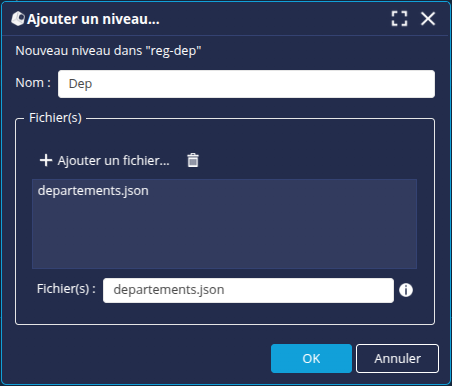Screen dimensions: 452x386
Task: Click the plus icon of Ajouter un fichier
Action: (x=46, y=160)
